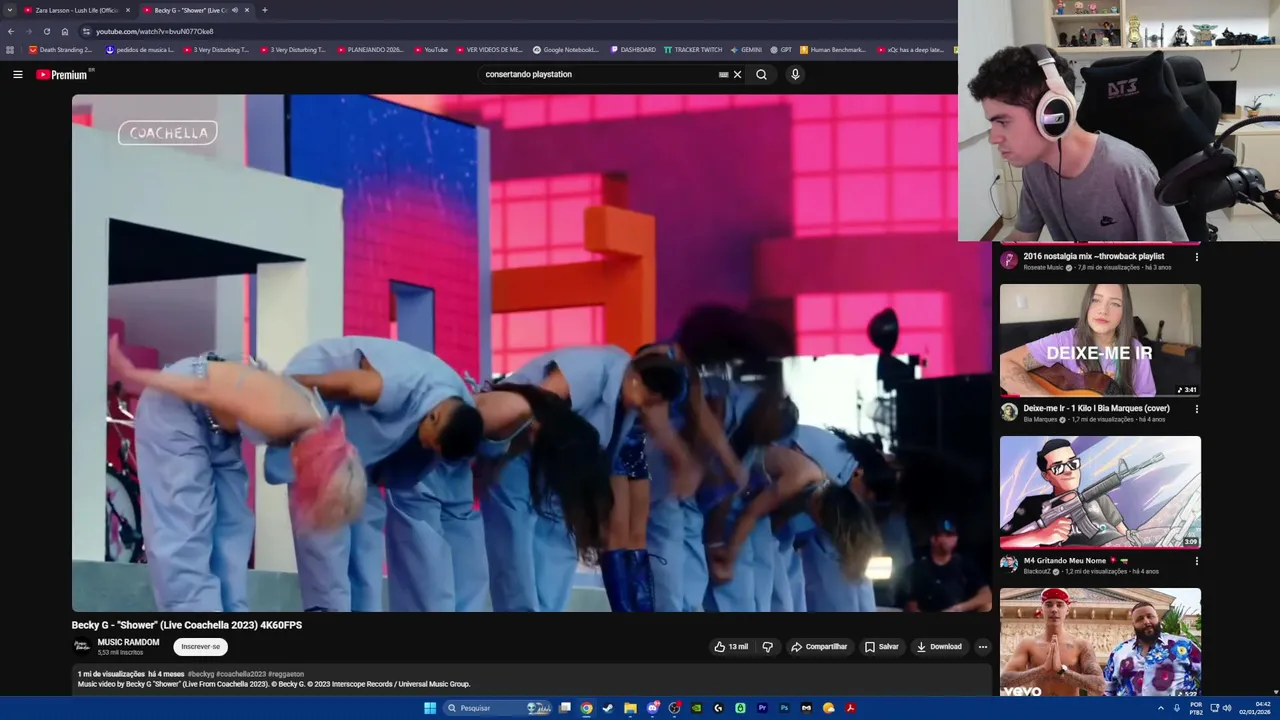Open options menu for 2016 nostalgia mix
The height and width of the screenshot is (720, 1280).
pos(1196,257)
